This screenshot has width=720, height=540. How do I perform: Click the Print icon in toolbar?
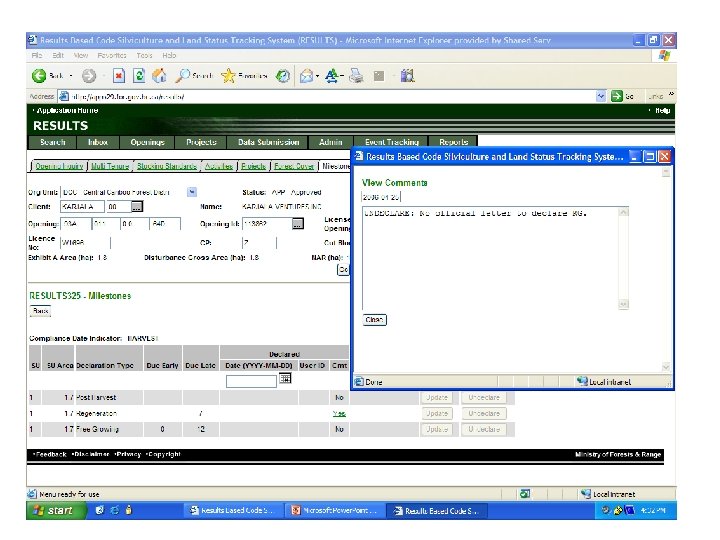coord(356,76)
